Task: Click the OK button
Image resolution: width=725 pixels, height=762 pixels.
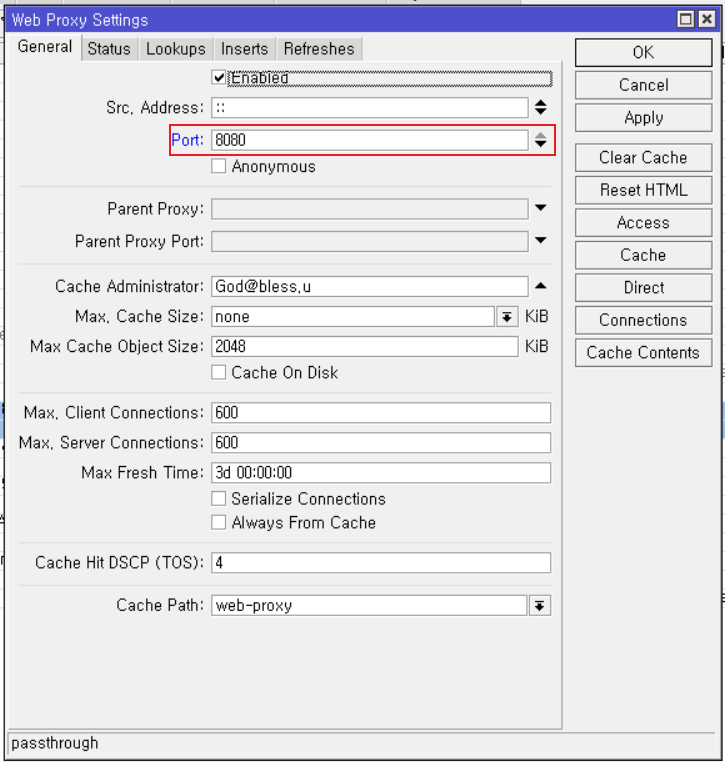Action: point(643,52)
